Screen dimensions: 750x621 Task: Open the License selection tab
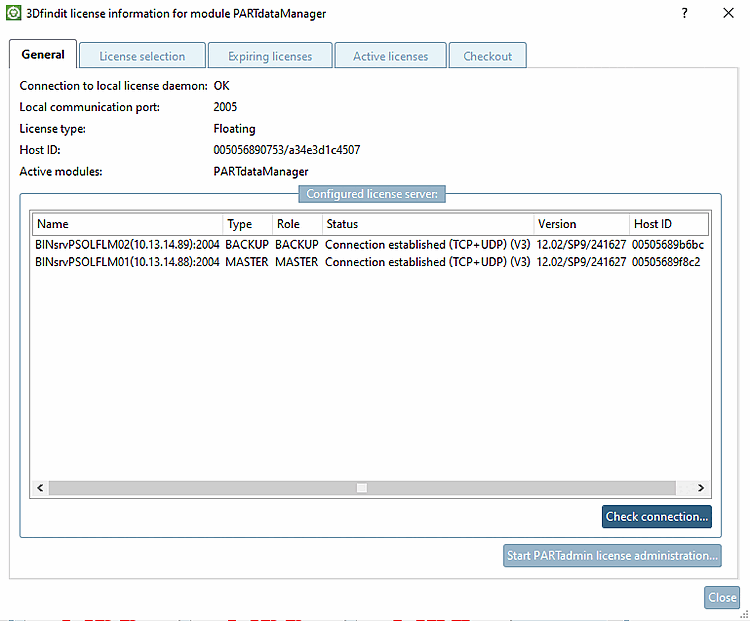pos(142,56)
